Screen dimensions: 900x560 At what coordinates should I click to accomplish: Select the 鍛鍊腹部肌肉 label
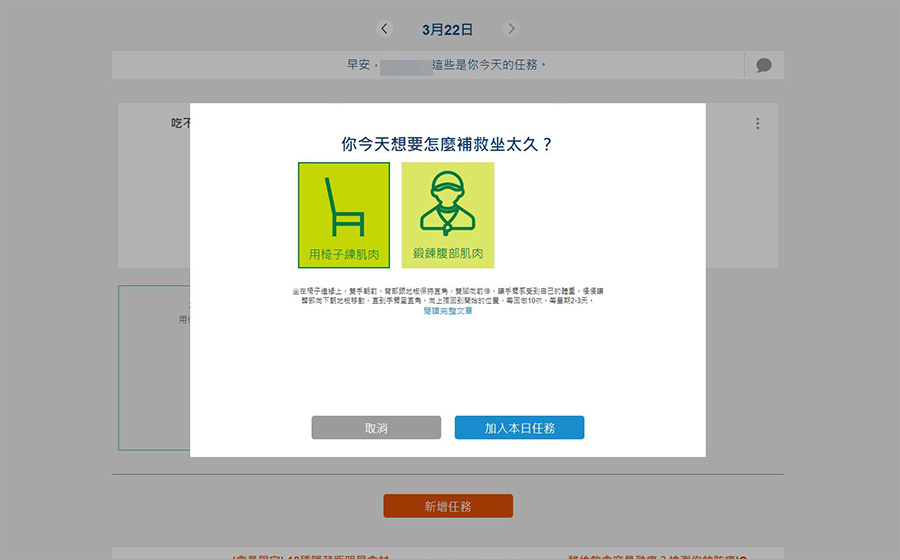(448, 254)
